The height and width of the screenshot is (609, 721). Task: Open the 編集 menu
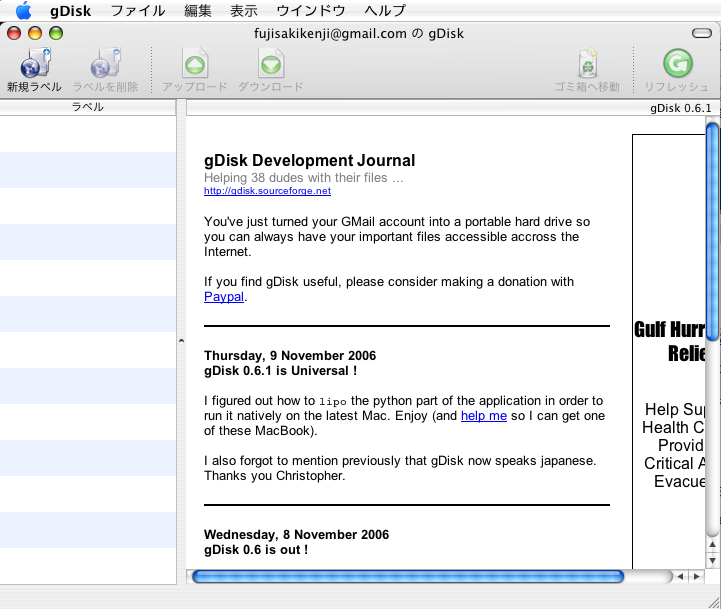[198, 11]
